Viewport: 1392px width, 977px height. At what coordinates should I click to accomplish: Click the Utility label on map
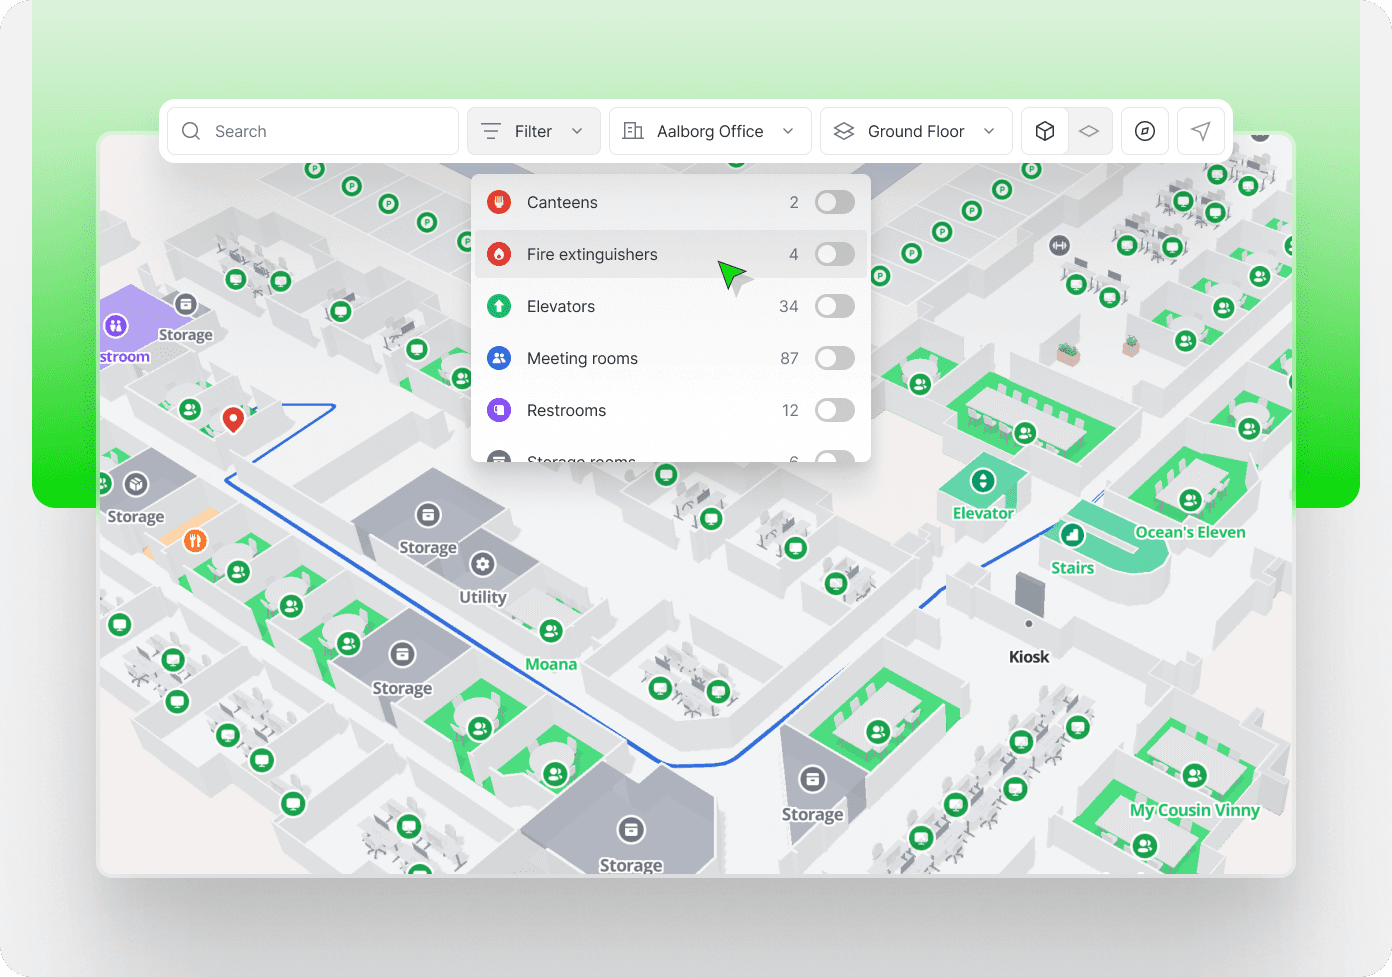[x=483, y=597]
